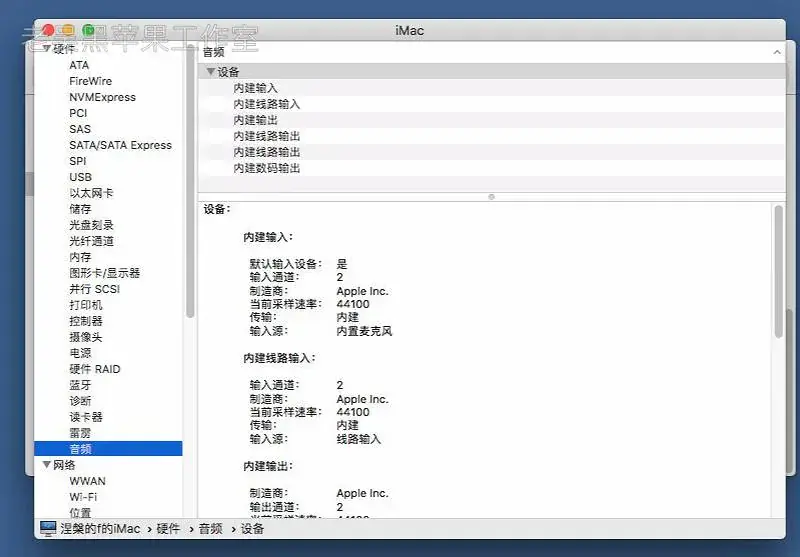This screenshot has width=800, height=557.
Task: Click the pane divider handle dot
Action: pyautogui.click(x=491, y=196)
